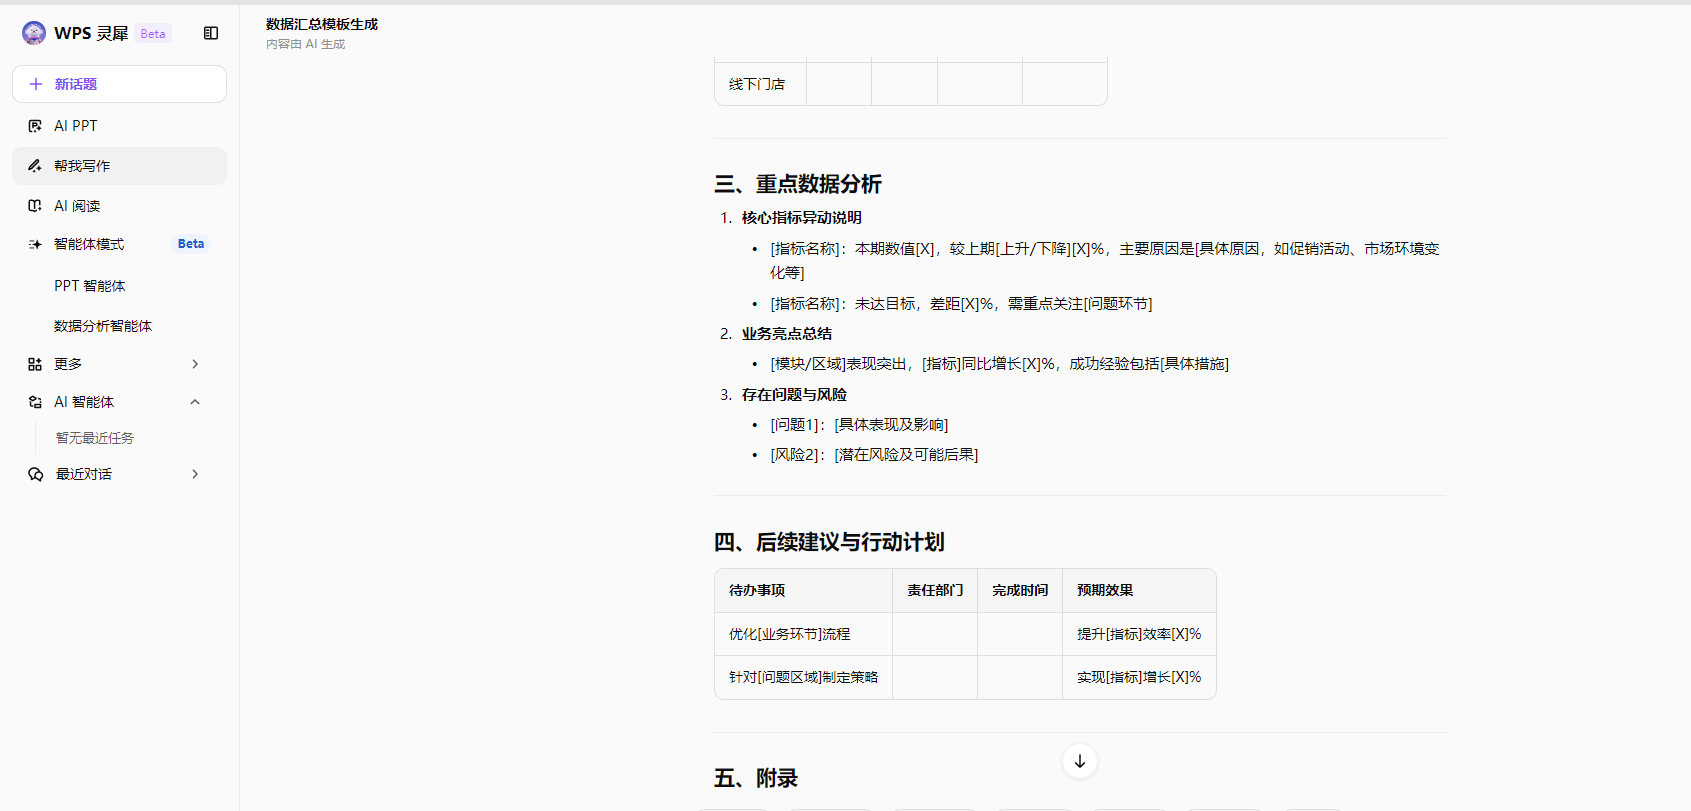Screen dimensions: 1691x811
Task: Open AI PPT from sidebar icon
Action: [35, 126]
